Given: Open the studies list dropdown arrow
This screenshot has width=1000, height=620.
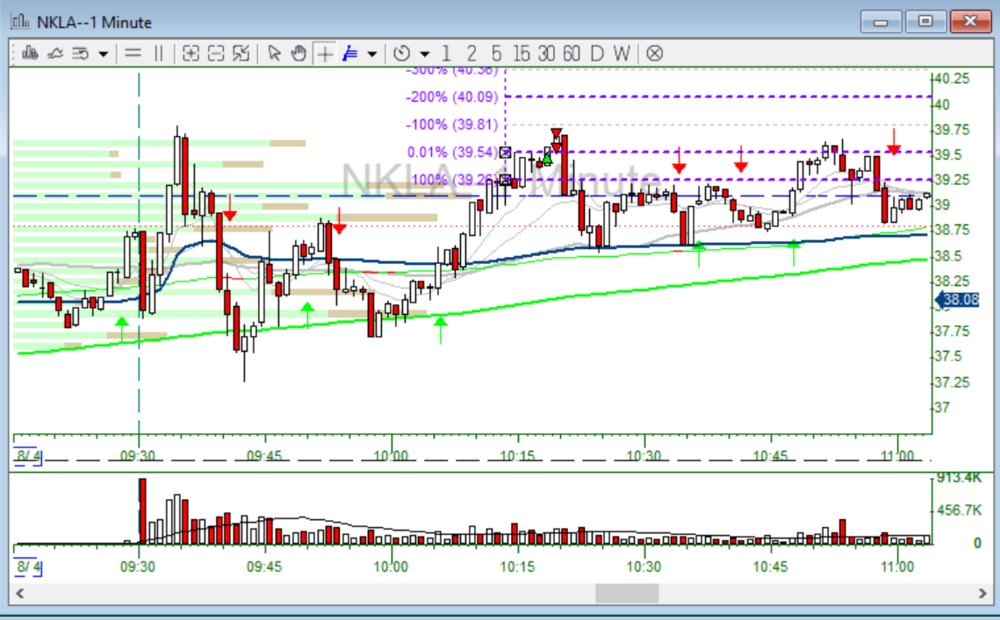Looking at the screenshot, I should [x=103, y=53].
